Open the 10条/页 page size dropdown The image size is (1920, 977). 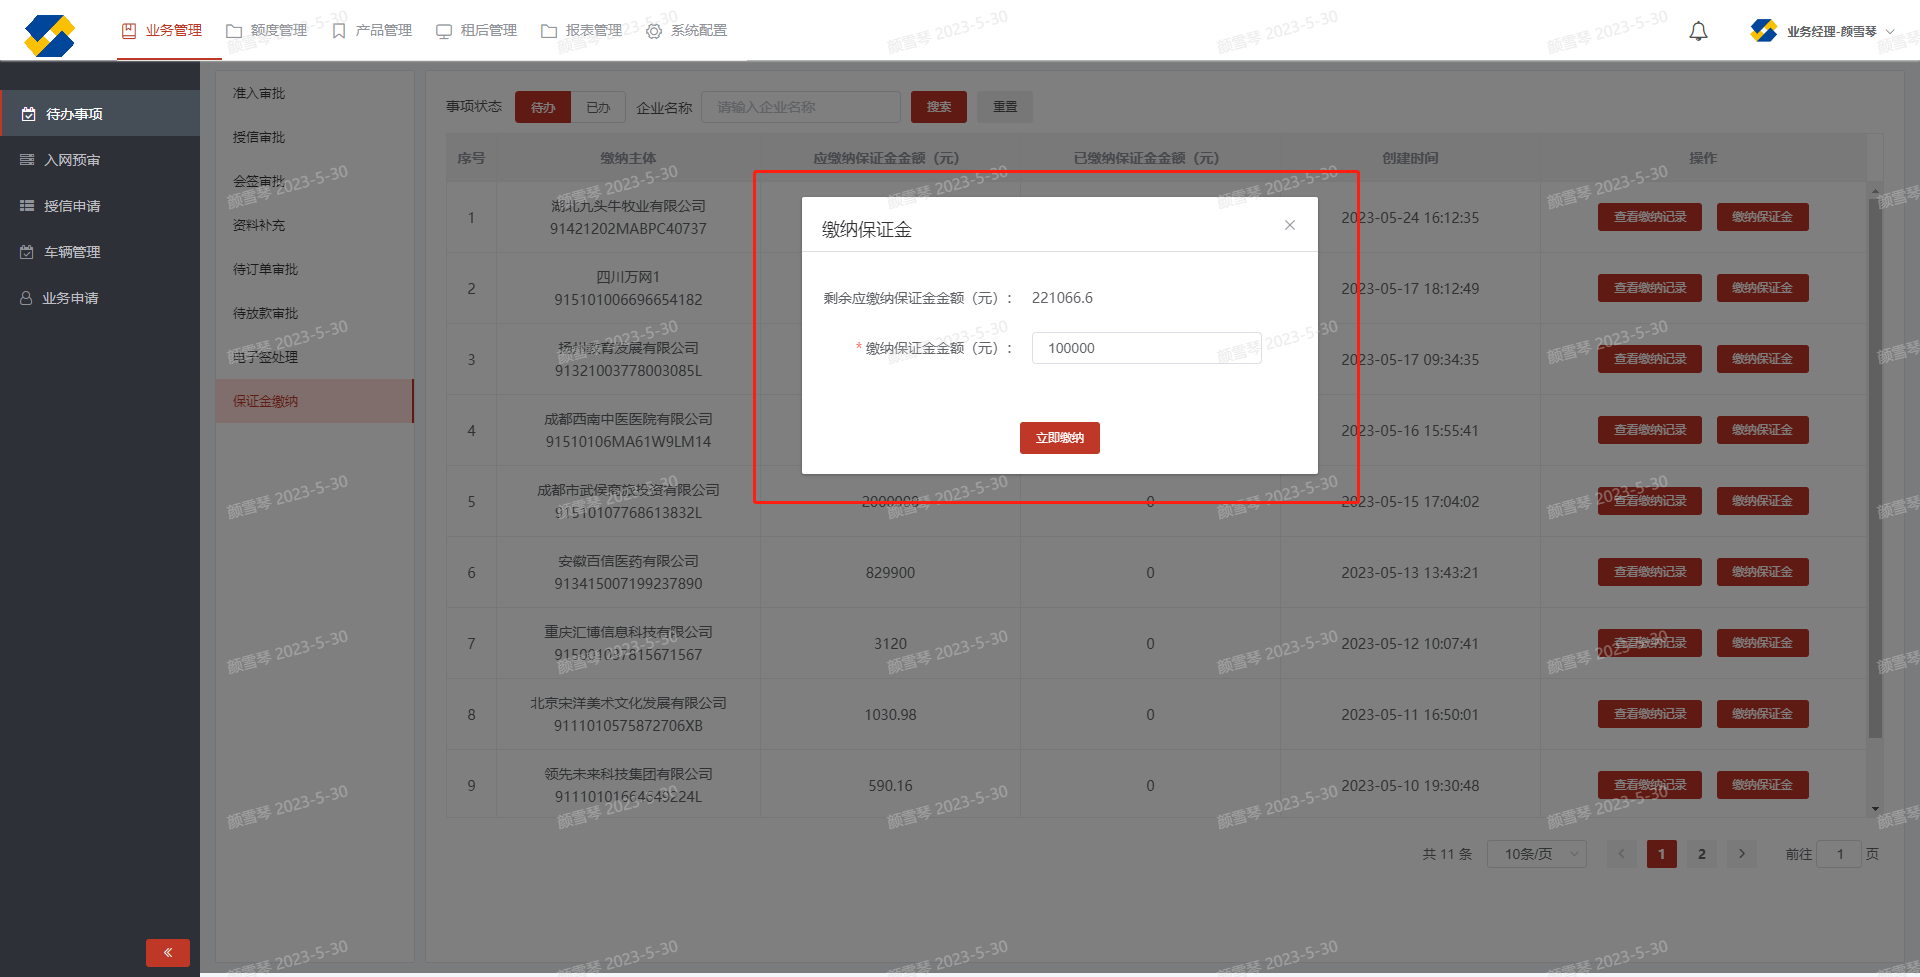tap(1536, 854)
